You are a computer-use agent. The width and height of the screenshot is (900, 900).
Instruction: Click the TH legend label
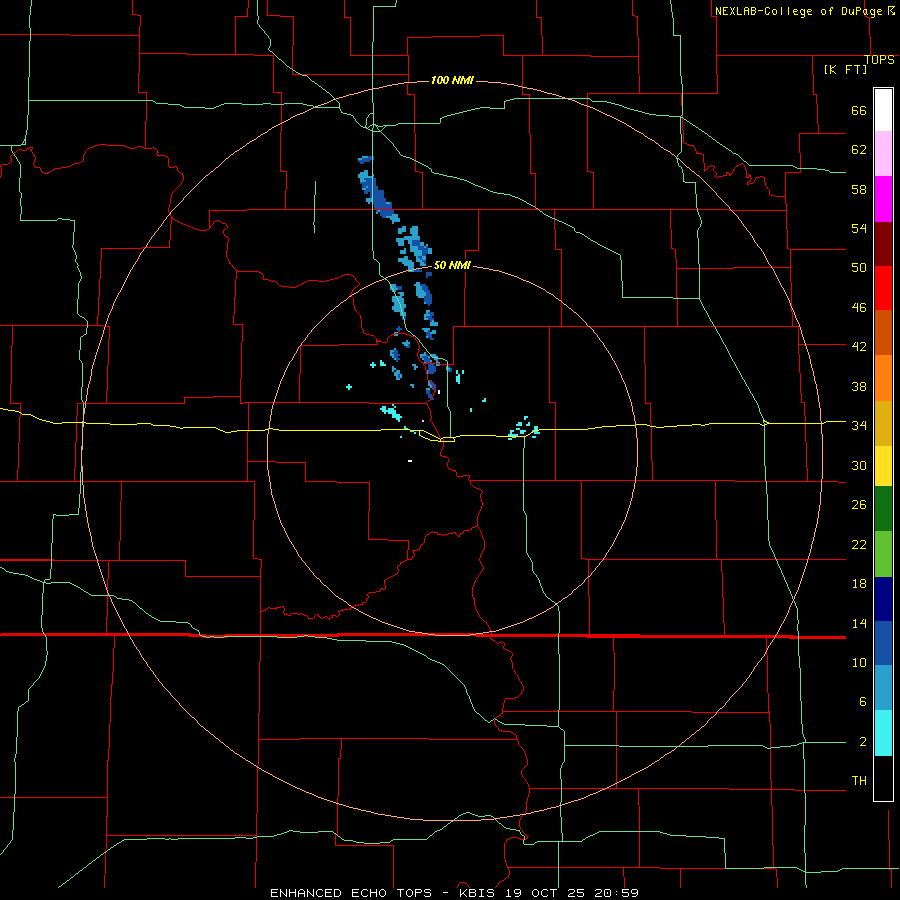(859, 781)
